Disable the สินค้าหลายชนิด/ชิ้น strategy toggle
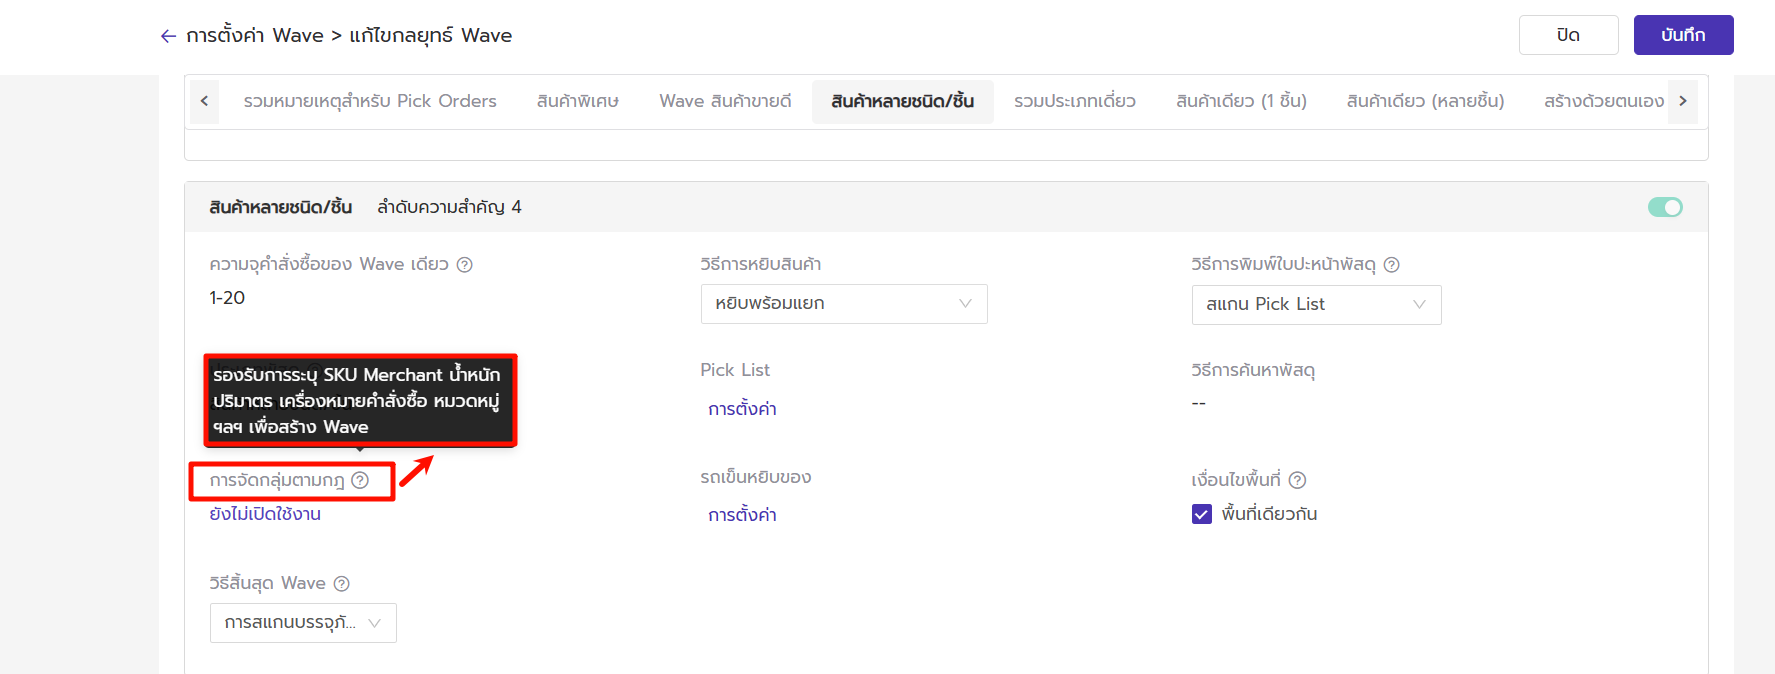 pos(1665,207)
